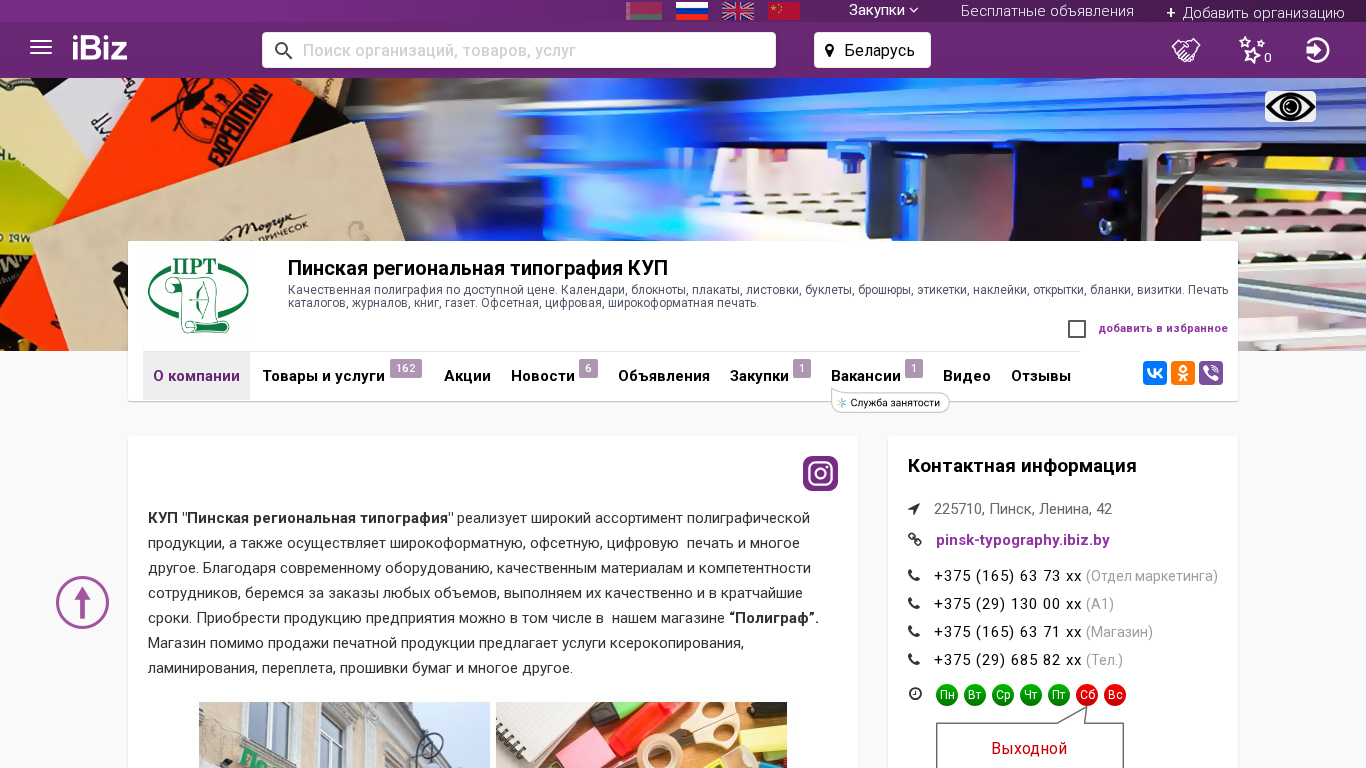Click добавить в избранное text link
This screenshot has width=1366, height=768.
(x=1163, y=329)
